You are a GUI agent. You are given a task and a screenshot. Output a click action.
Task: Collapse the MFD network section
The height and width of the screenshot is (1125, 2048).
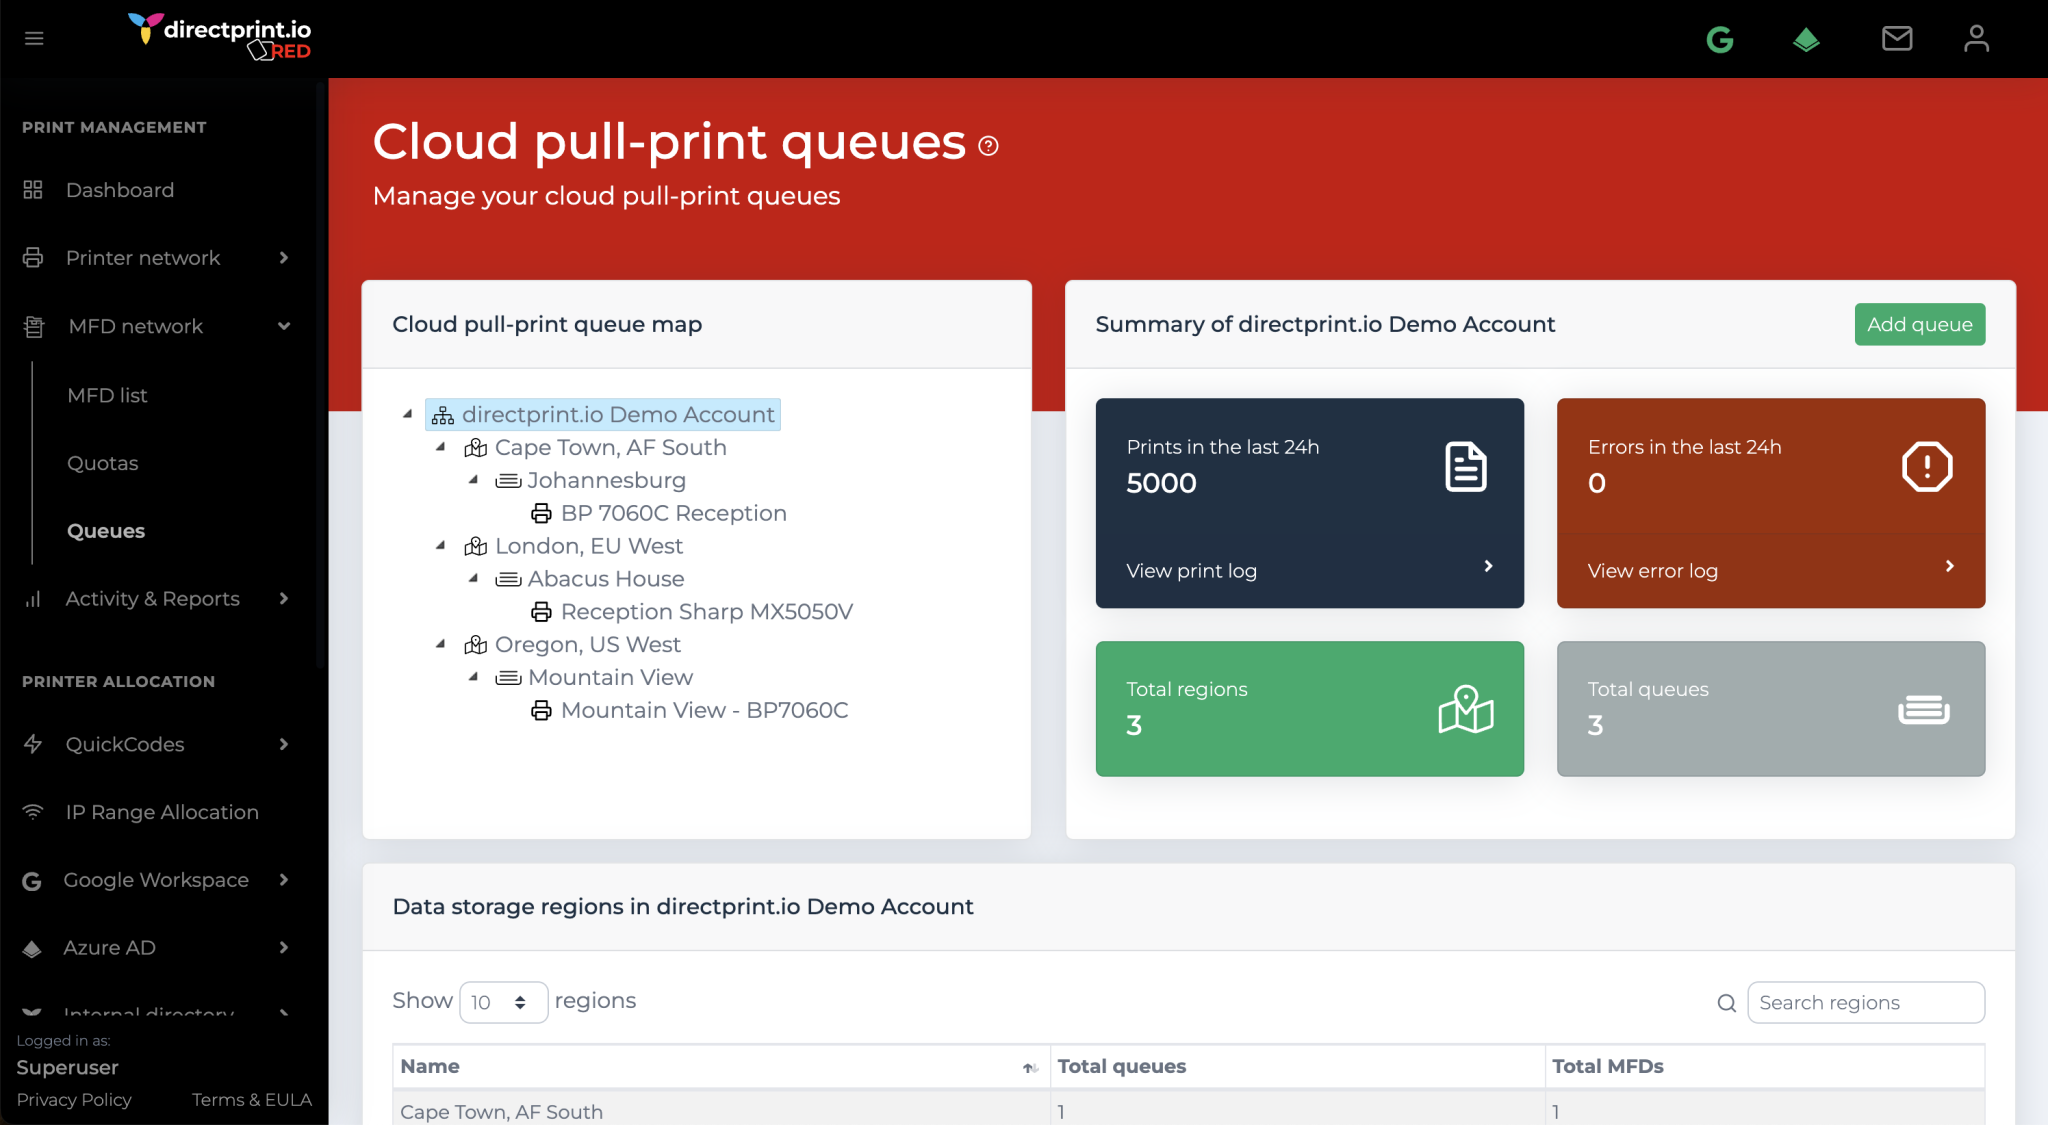pyautogui.click(x=286, y=326)
